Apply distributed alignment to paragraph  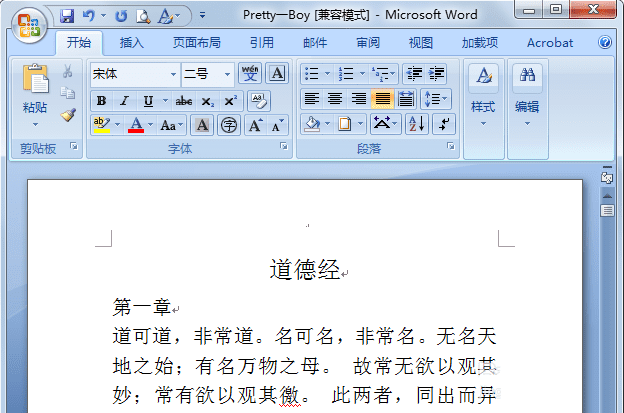coord(406,99)
